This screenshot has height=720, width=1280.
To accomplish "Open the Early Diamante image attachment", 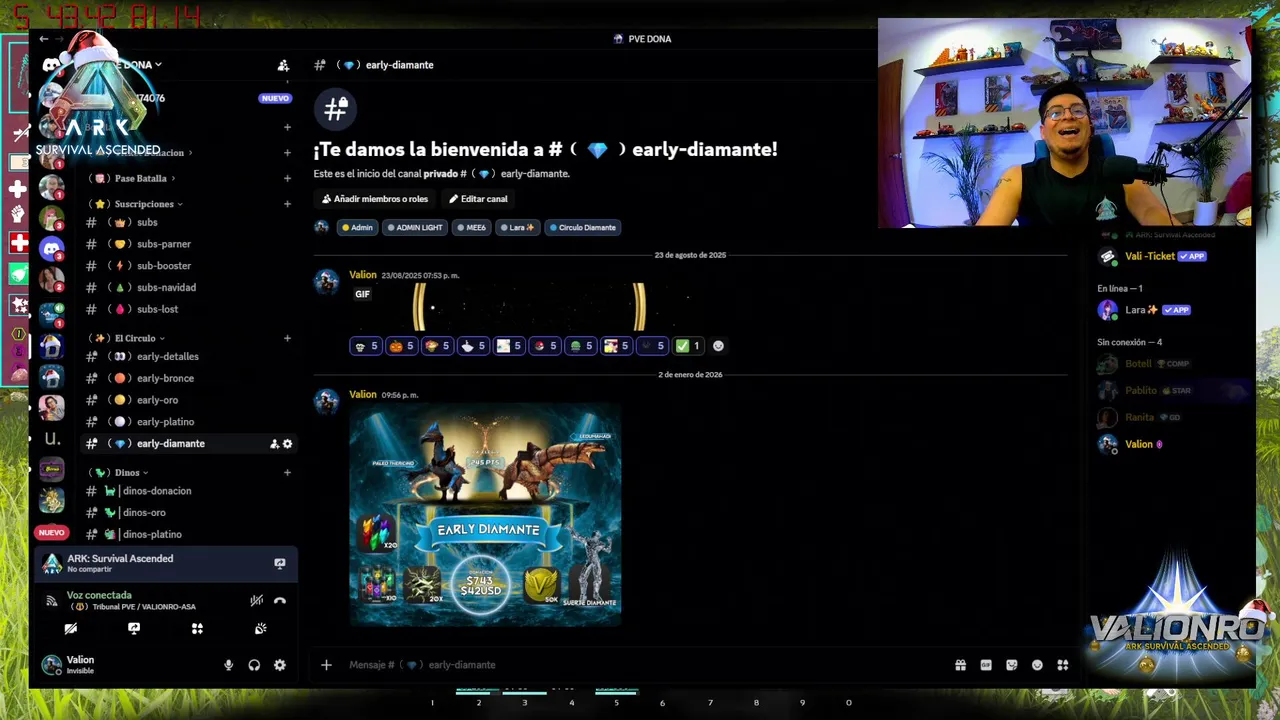I will [485, 515].
